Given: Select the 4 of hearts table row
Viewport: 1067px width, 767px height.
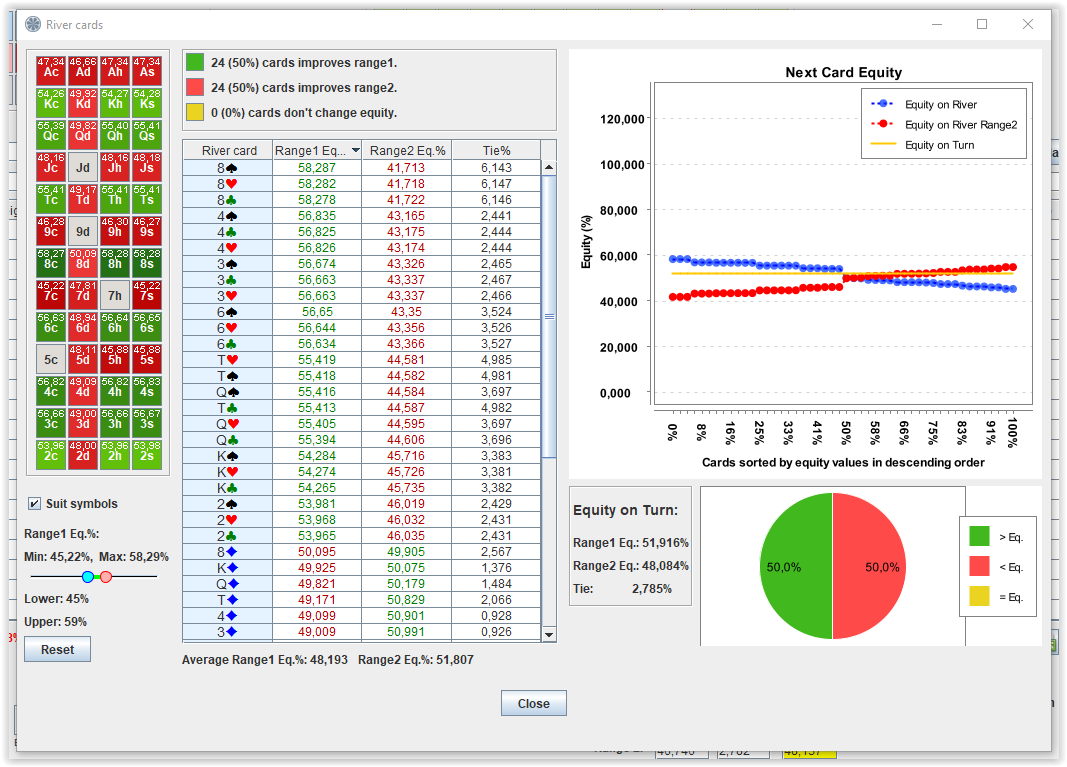Looking at the screenshot, I should click(x=362, y=248).
